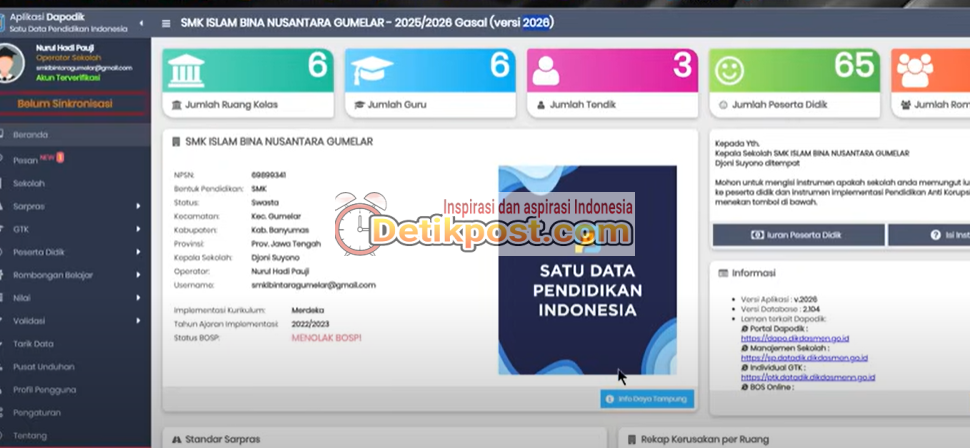Click the count 65 on Peserta Didik card

pos(854,64)
